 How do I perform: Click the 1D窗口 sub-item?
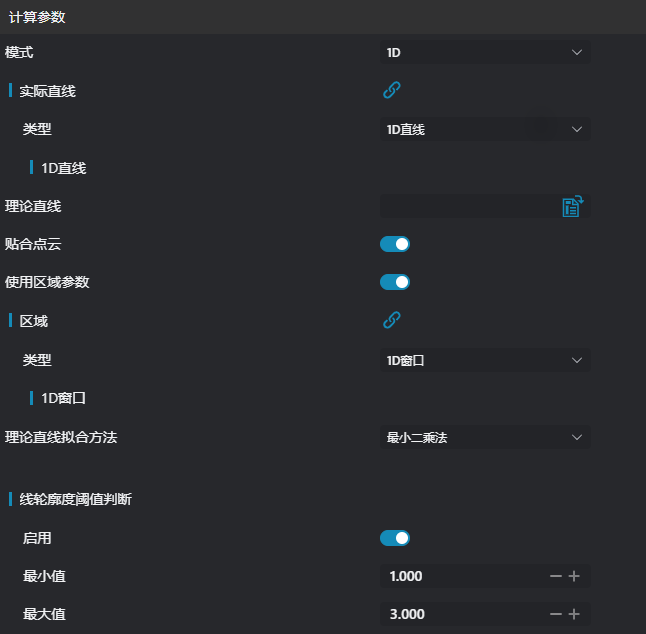[64, 398]
